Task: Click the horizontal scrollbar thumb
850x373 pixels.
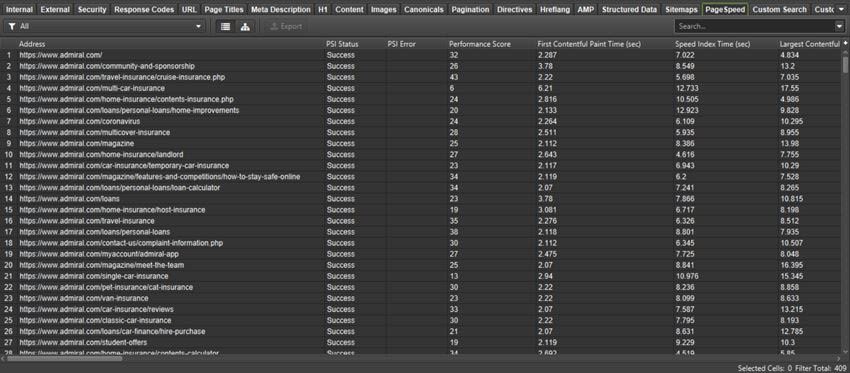Action: point(65,358)
